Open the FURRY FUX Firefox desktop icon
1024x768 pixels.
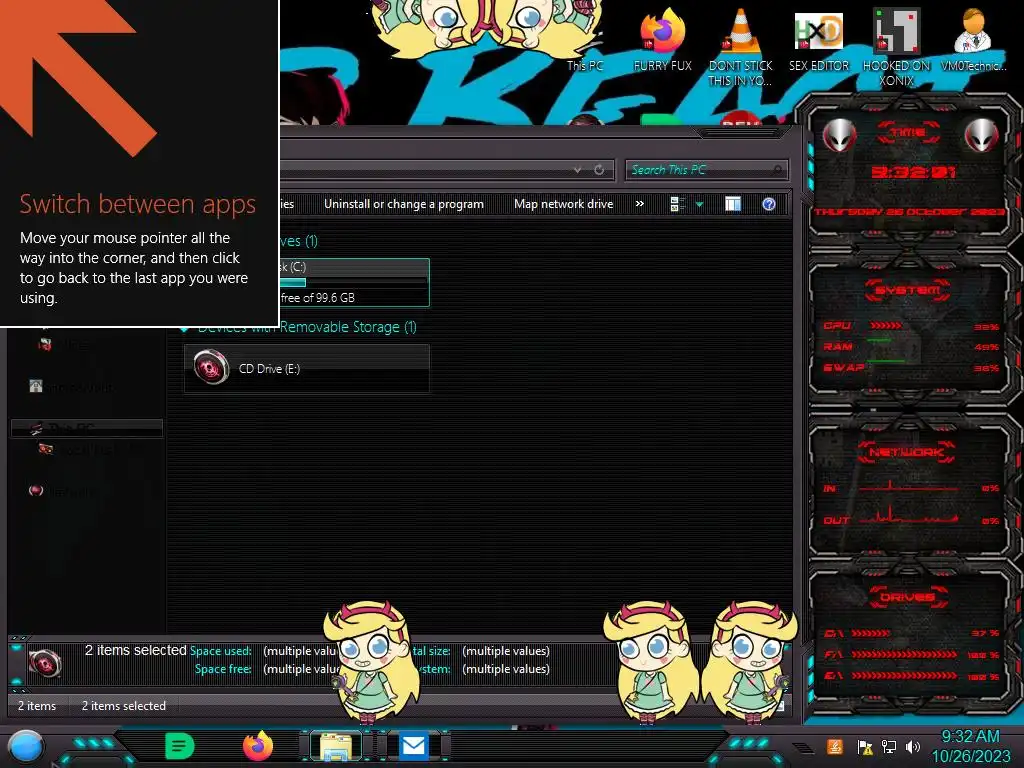click(662, 38)
